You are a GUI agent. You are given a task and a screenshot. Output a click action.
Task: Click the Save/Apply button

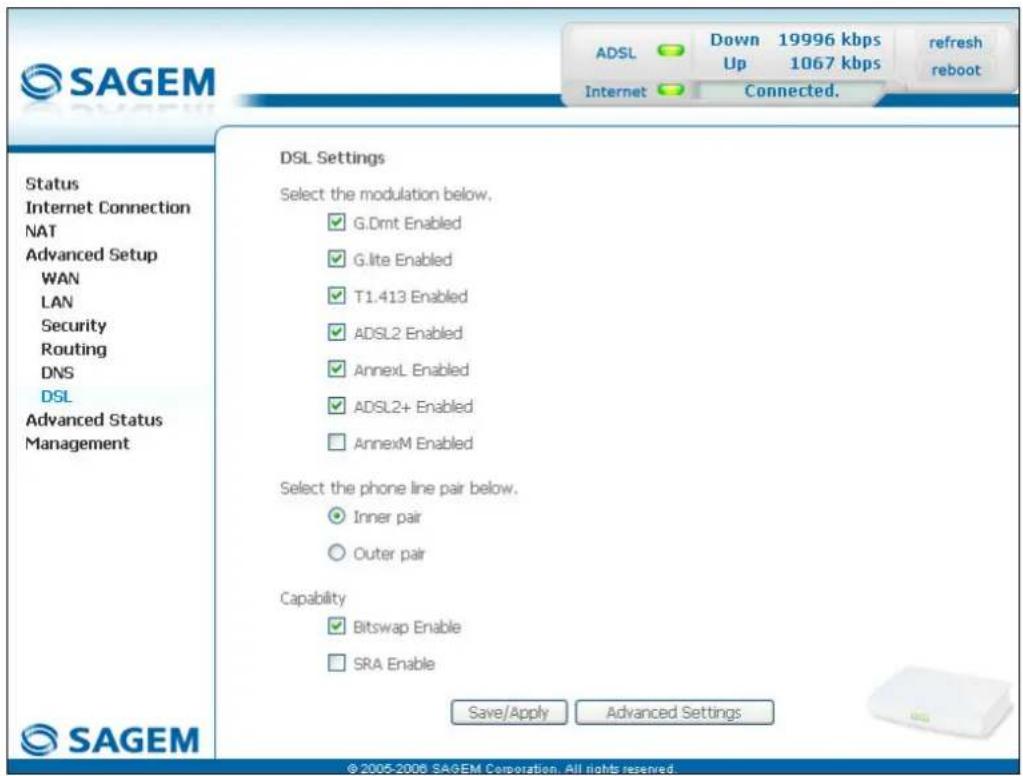(509, 712)
